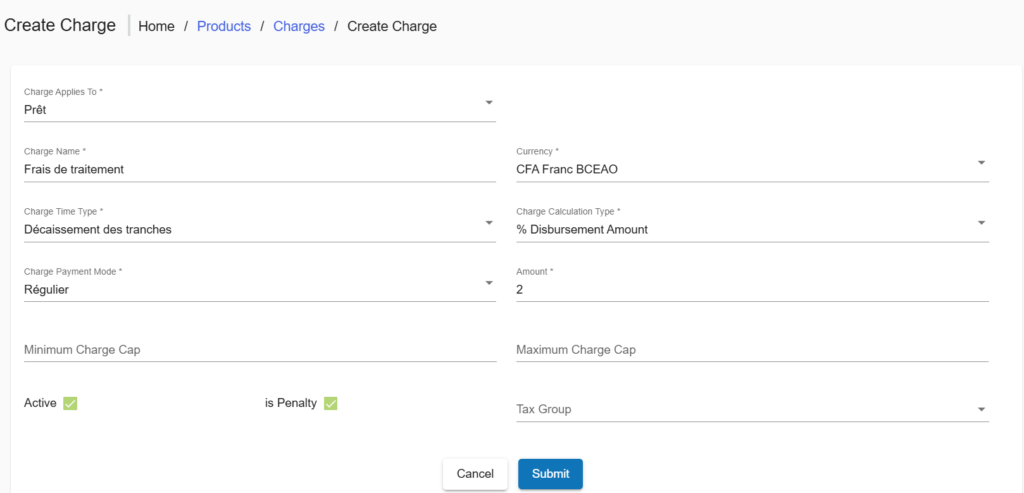
Task: Click the Maximum Charge Cap field
Action: click(751, 350)
